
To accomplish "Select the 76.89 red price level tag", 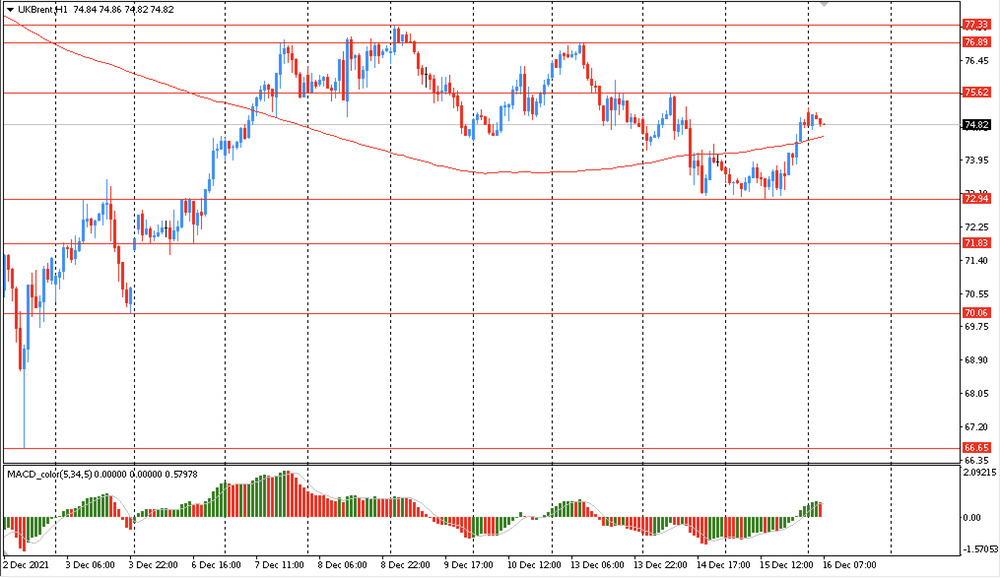I will [x=976, y=43].
